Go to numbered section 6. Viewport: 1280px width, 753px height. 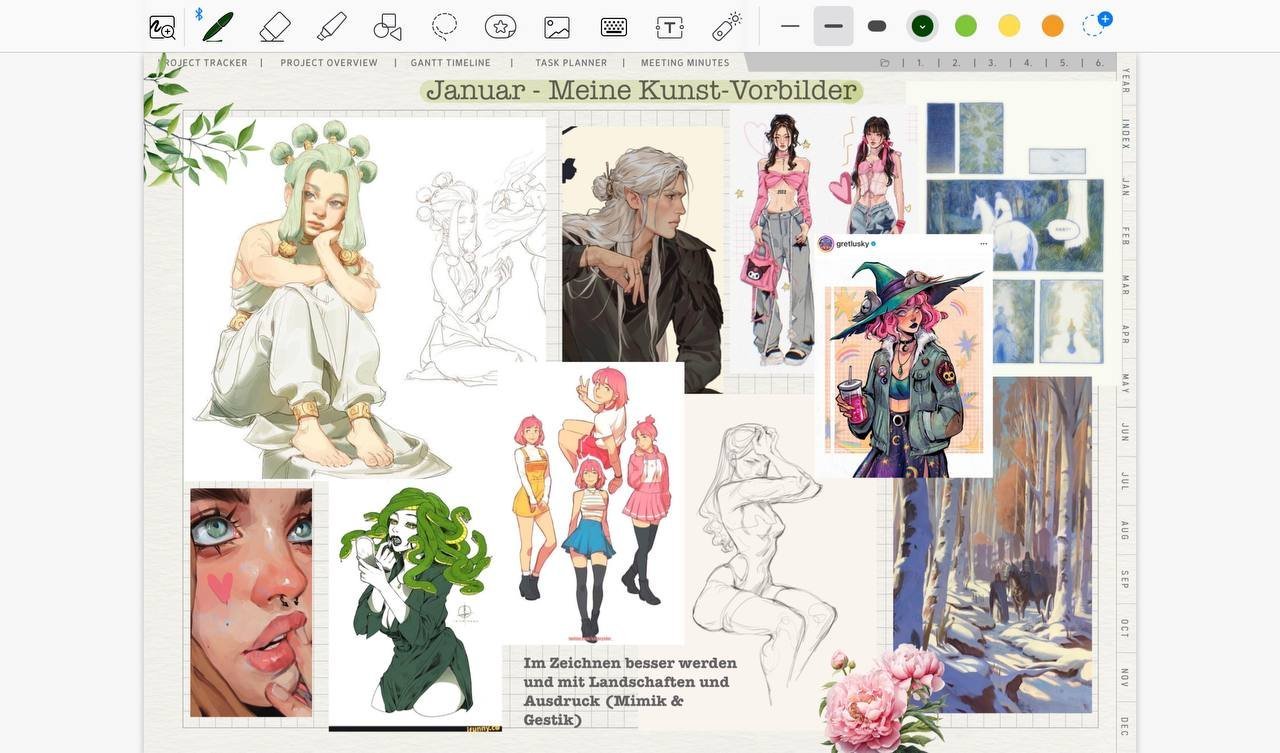(x=1100, y=63)
